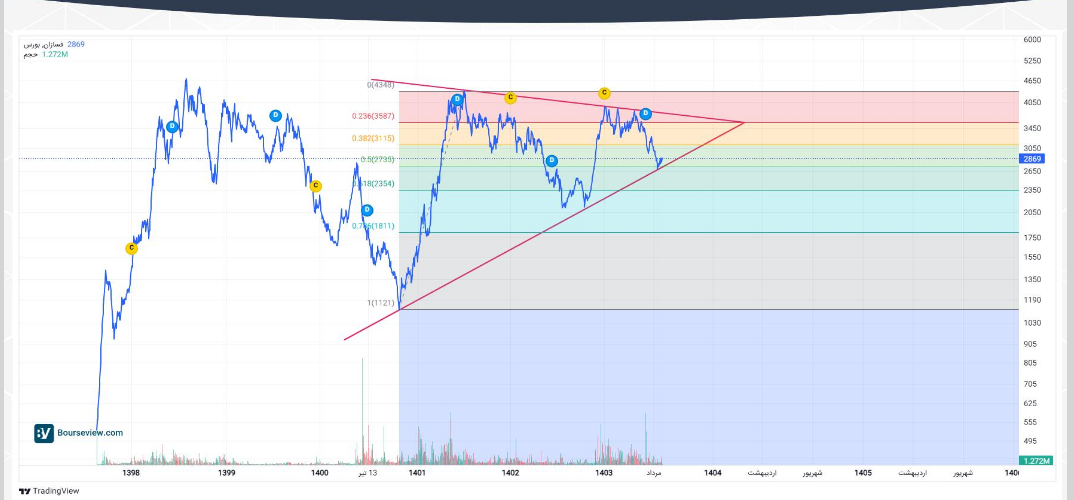This screenshot has width=1073, height=500.
Task: Click the leftmost yellow C event marker
Action: 131,248
